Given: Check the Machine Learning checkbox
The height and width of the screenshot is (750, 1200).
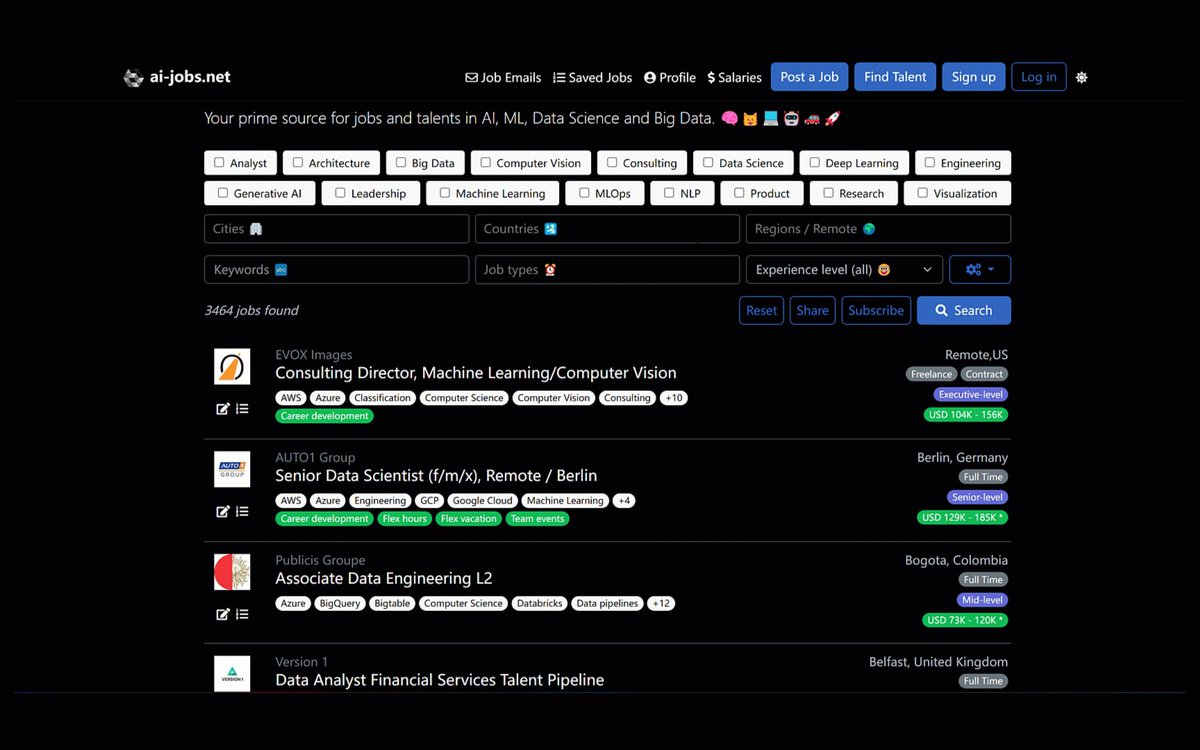Looking at the screenshot, I should click(445, 193).
